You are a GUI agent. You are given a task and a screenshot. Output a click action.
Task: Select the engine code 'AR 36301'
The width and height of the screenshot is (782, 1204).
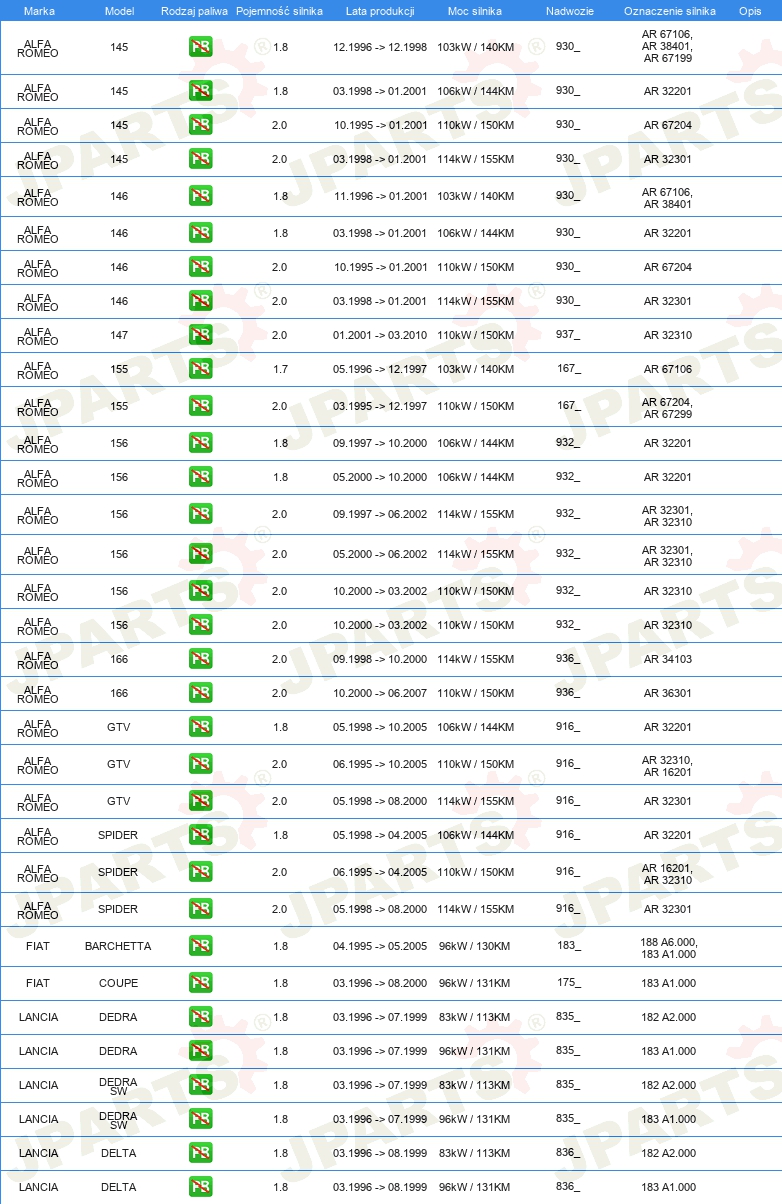pos(667,693)
